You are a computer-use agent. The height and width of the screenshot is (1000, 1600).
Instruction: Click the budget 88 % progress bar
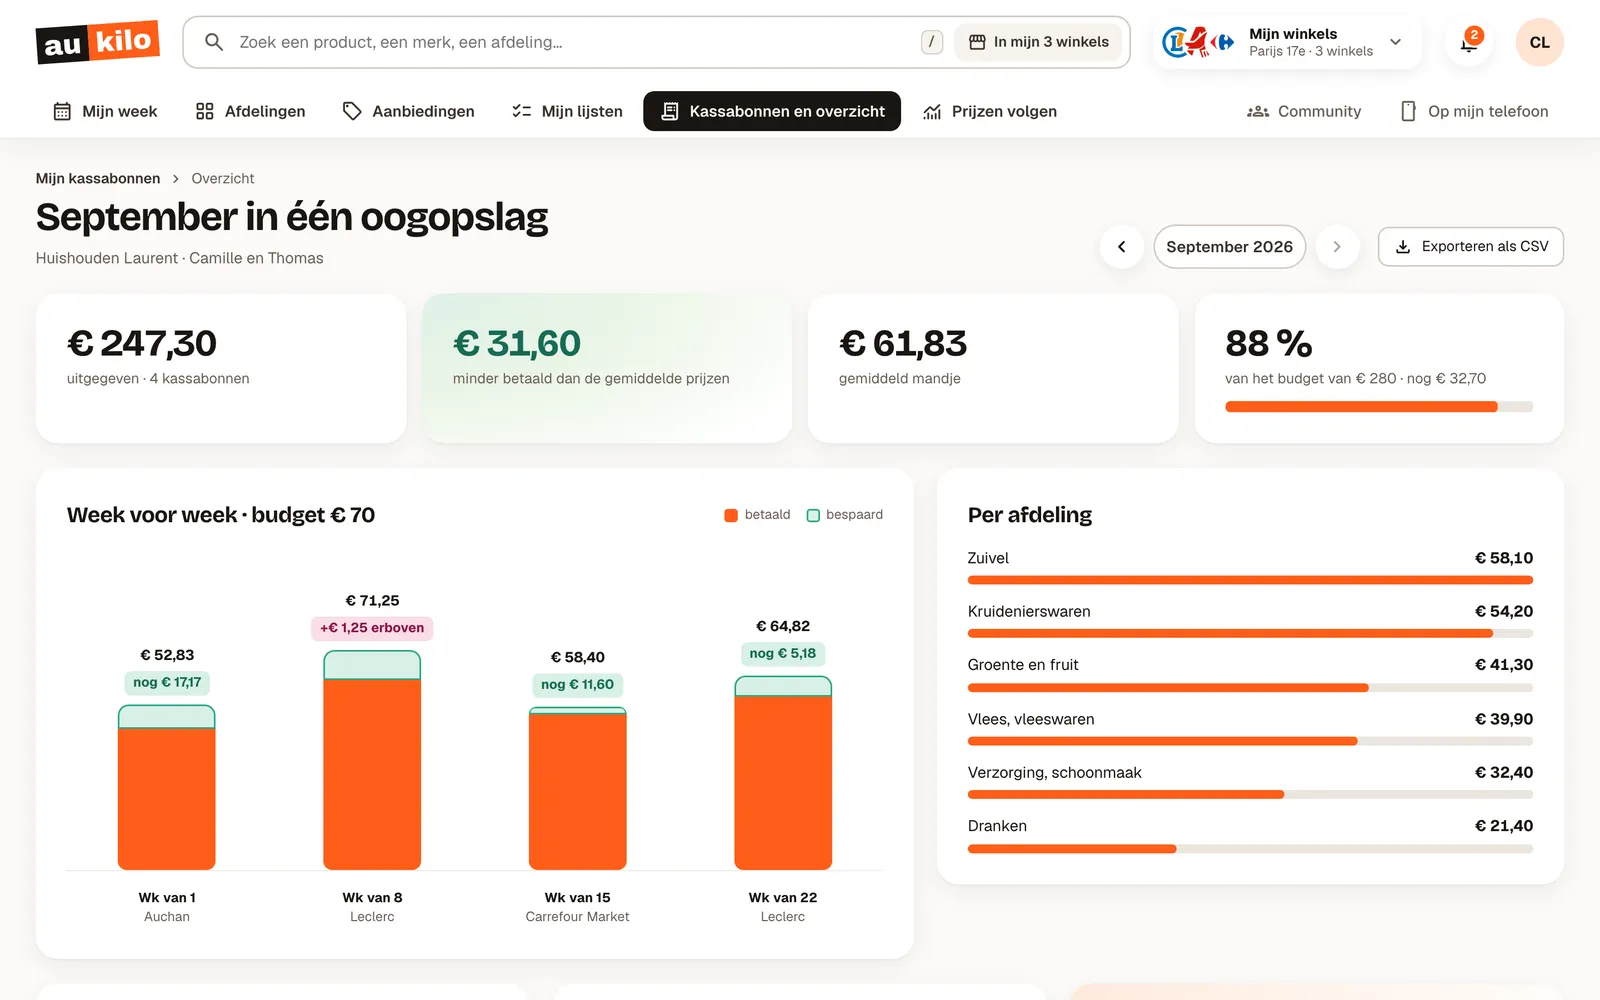click(x=1379, y=407)
